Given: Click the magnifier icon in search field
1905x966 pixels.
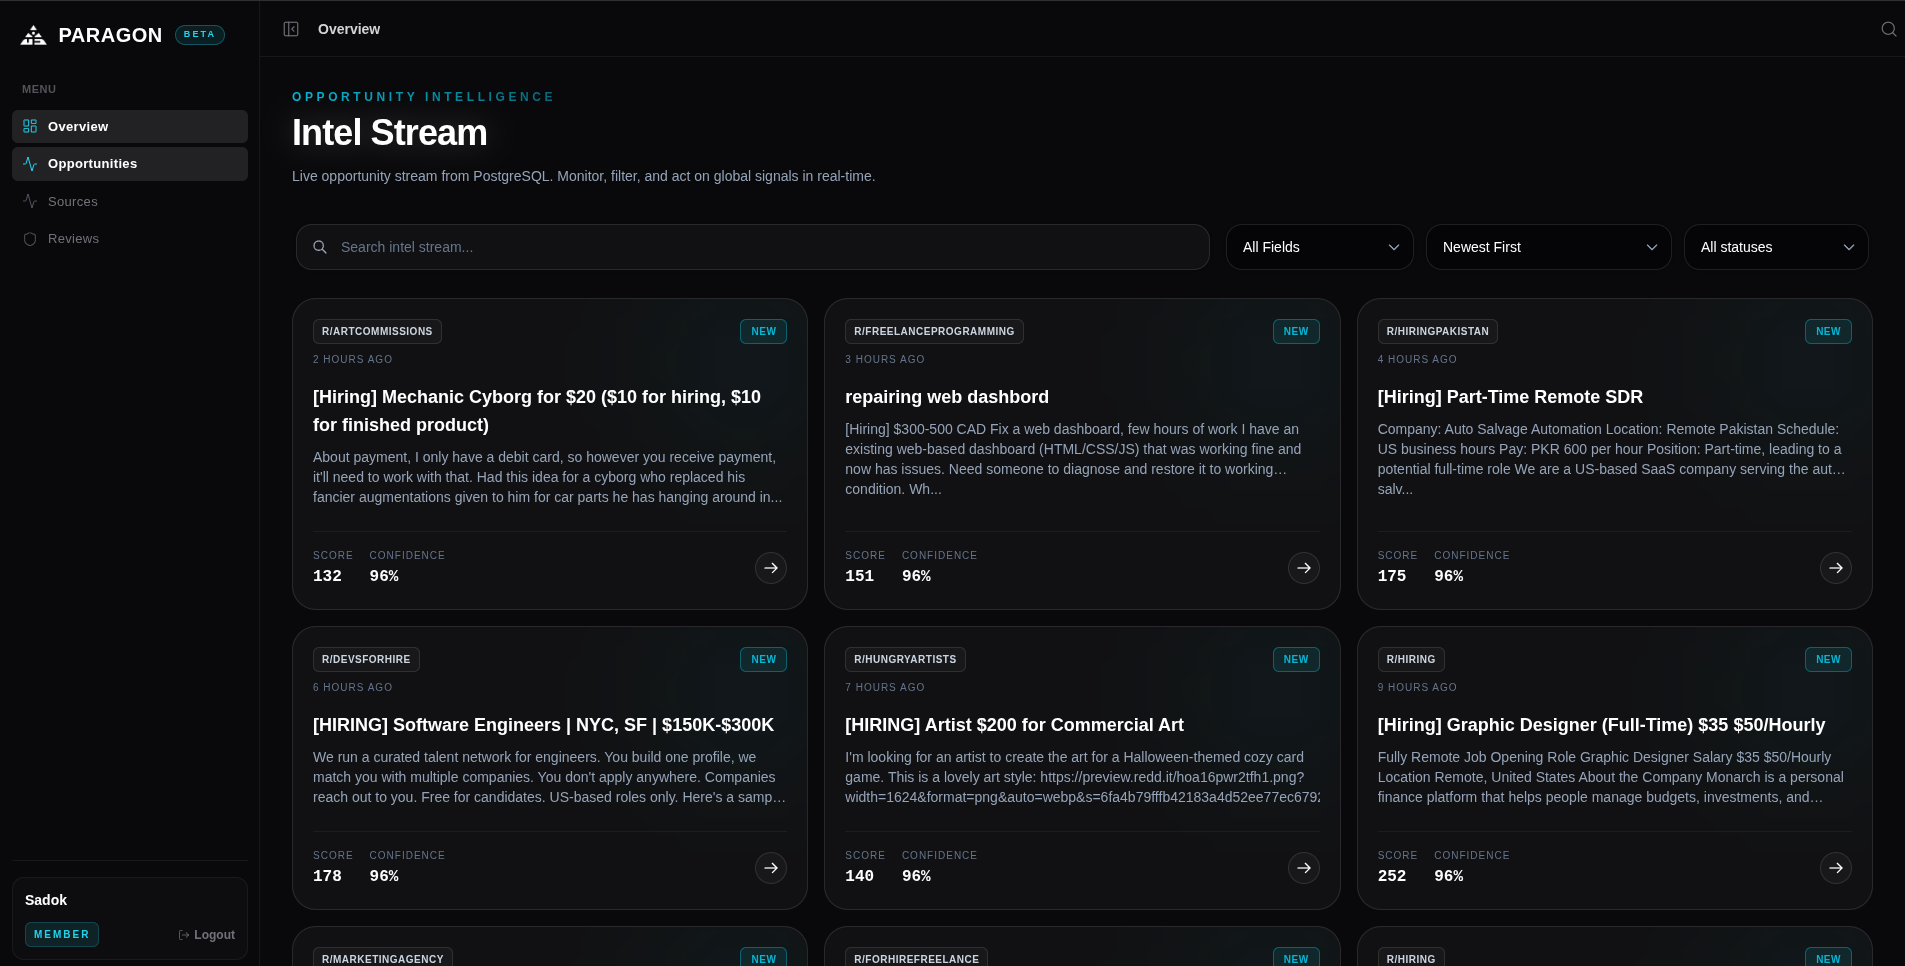Looking at the screenshot, I should pyautogui.click(x=320, y=247).
